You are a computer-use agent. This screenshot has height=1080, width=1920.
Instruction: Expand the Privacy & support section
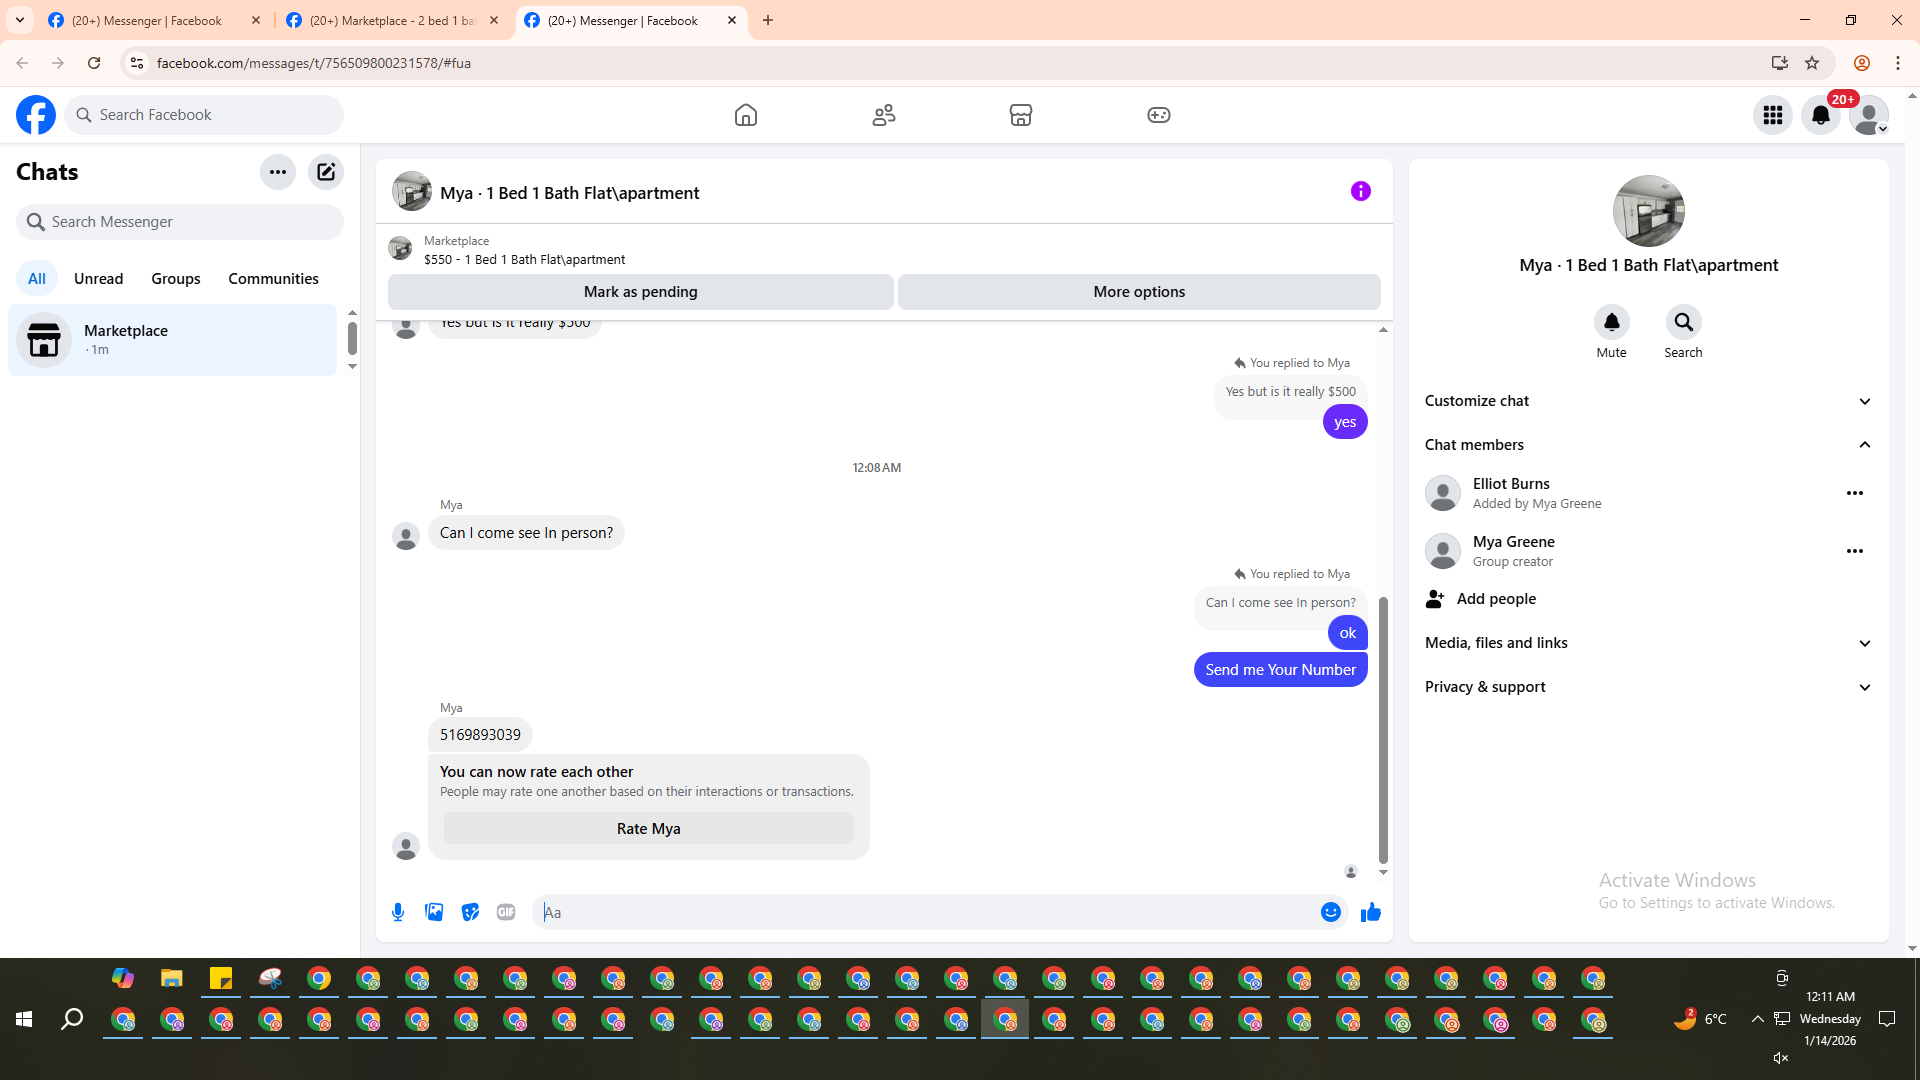1864,687
